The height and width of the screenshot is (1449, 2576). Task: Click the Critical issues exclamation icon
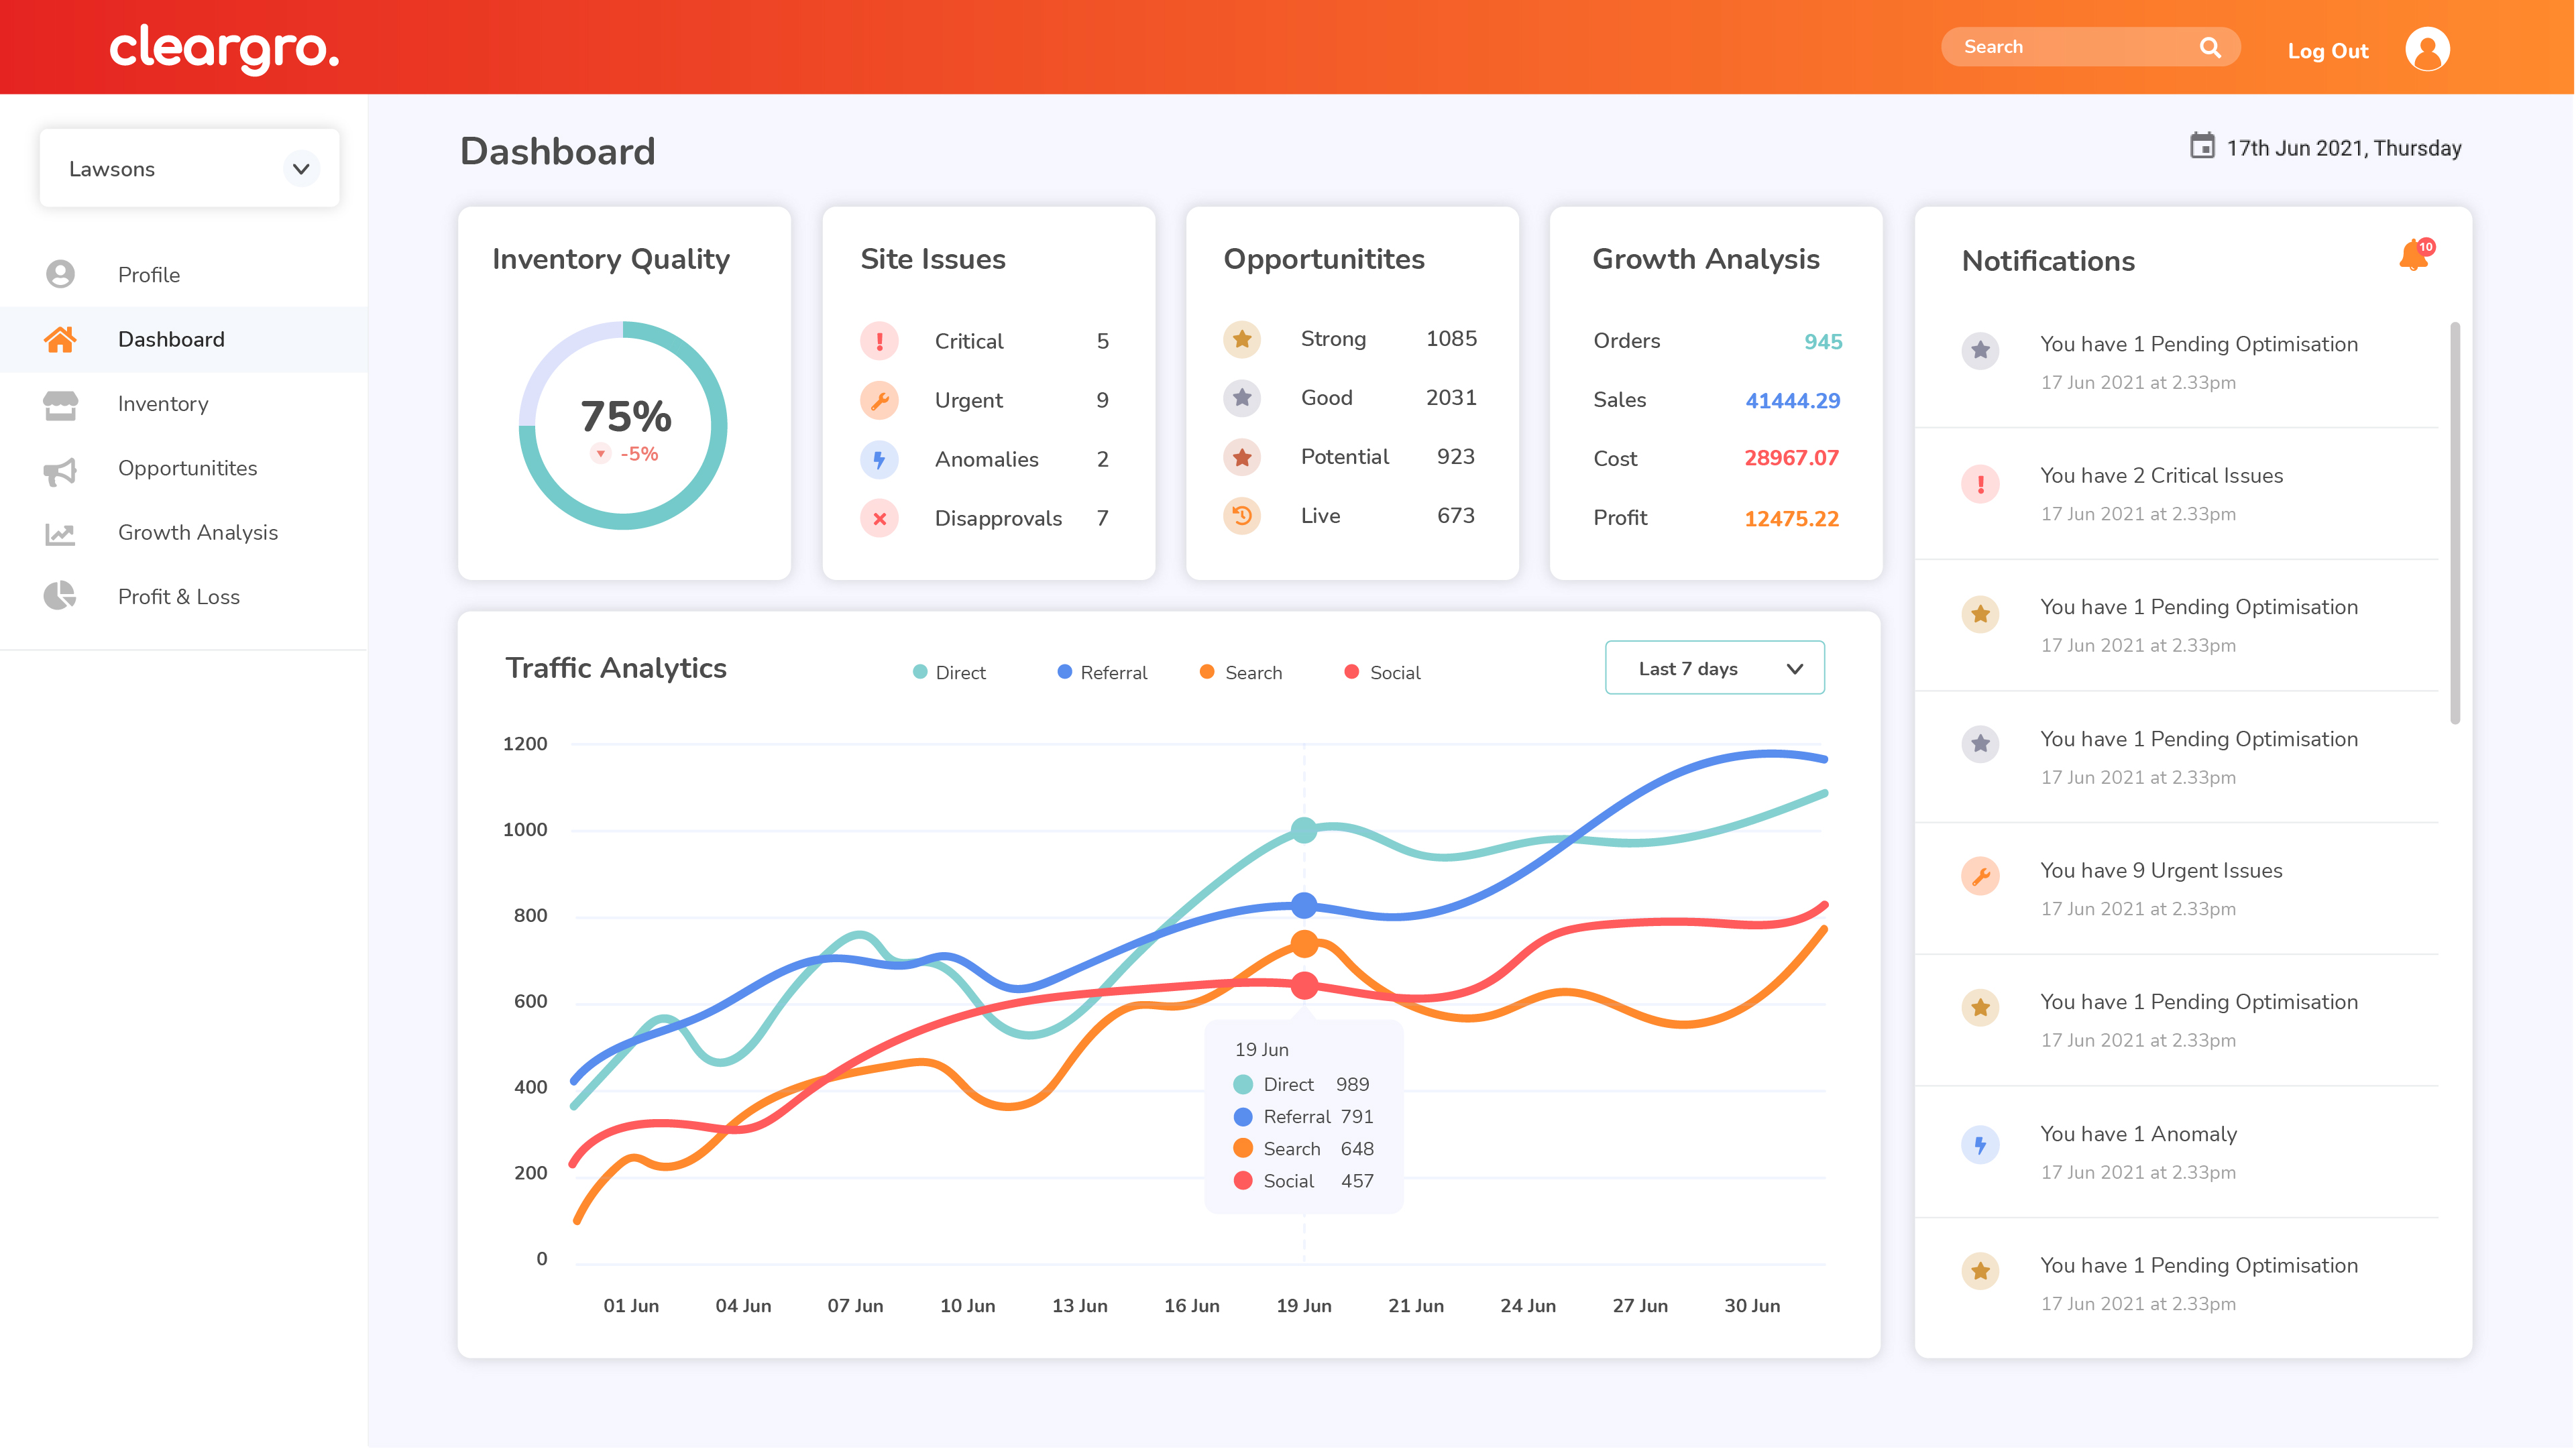click(879, 341)
